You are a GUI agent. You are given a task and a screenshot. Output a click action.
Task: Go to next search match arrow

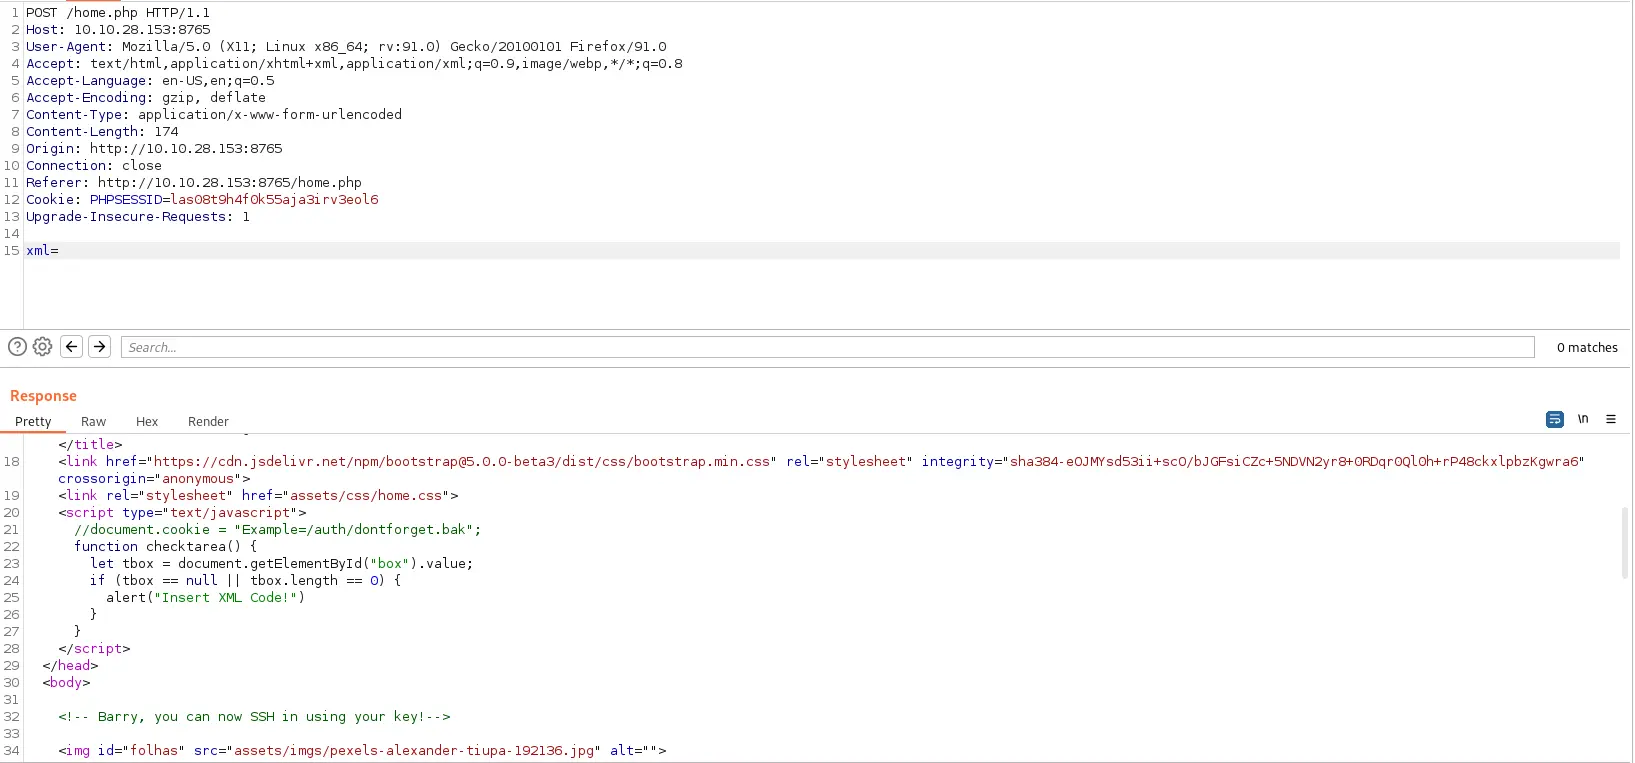99,347
